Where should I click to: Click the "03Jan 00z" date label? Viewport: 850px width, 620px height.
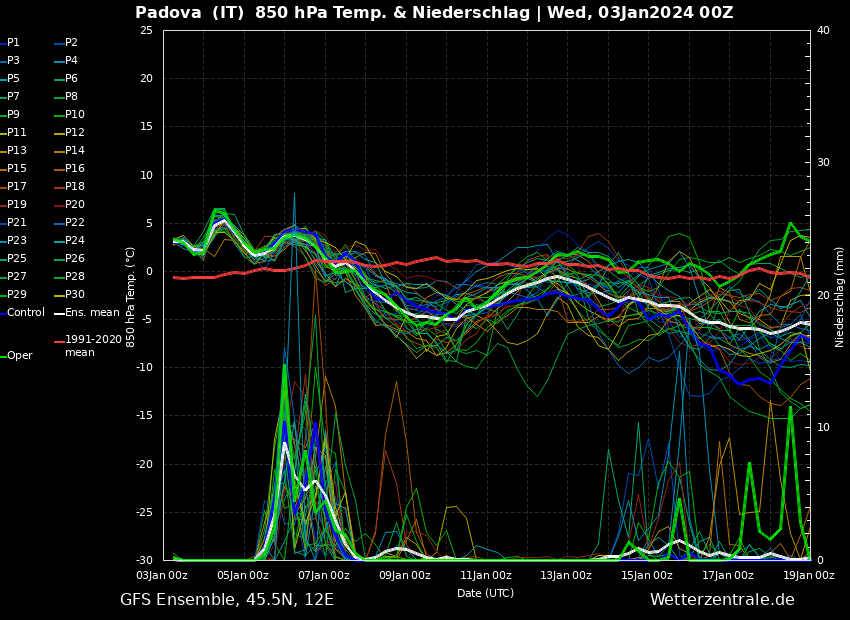(162, 576)
